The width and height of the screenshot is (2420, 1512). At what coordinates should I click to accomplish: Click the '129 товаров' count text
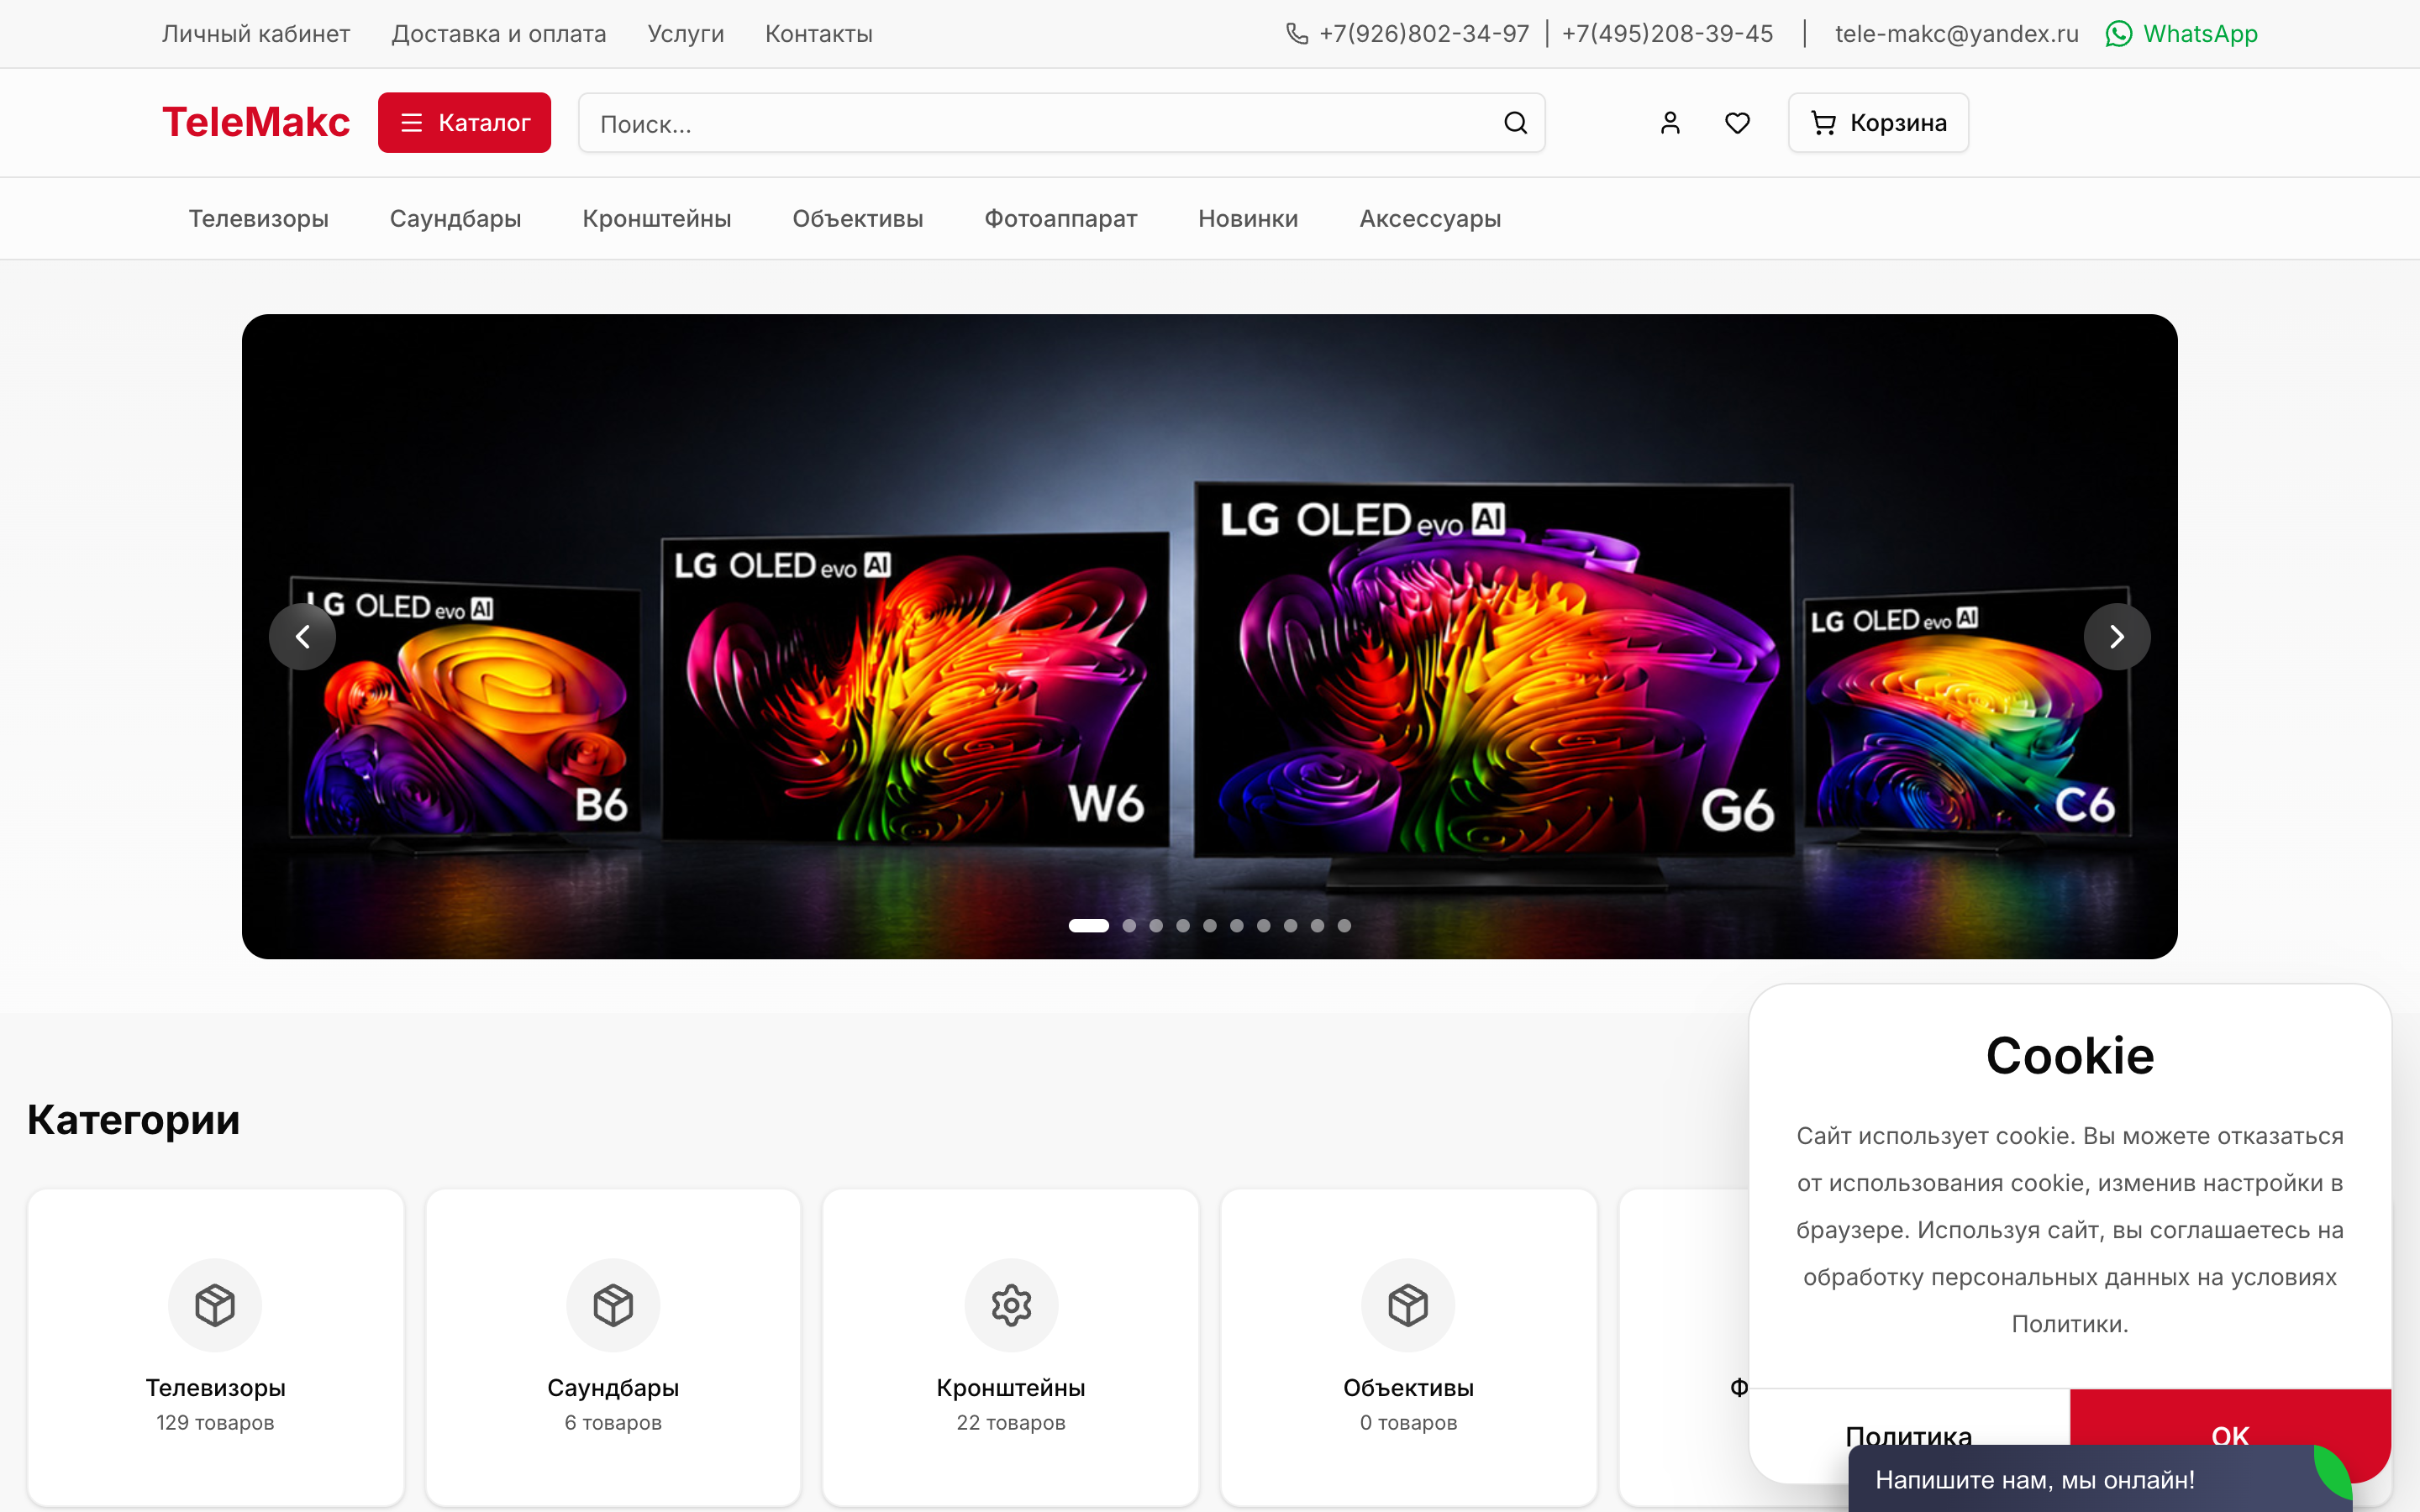(215, 1423)
